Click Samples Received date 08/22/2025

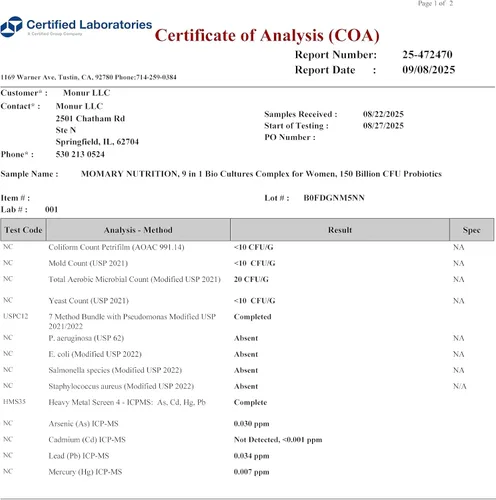[x=383, y=114]
